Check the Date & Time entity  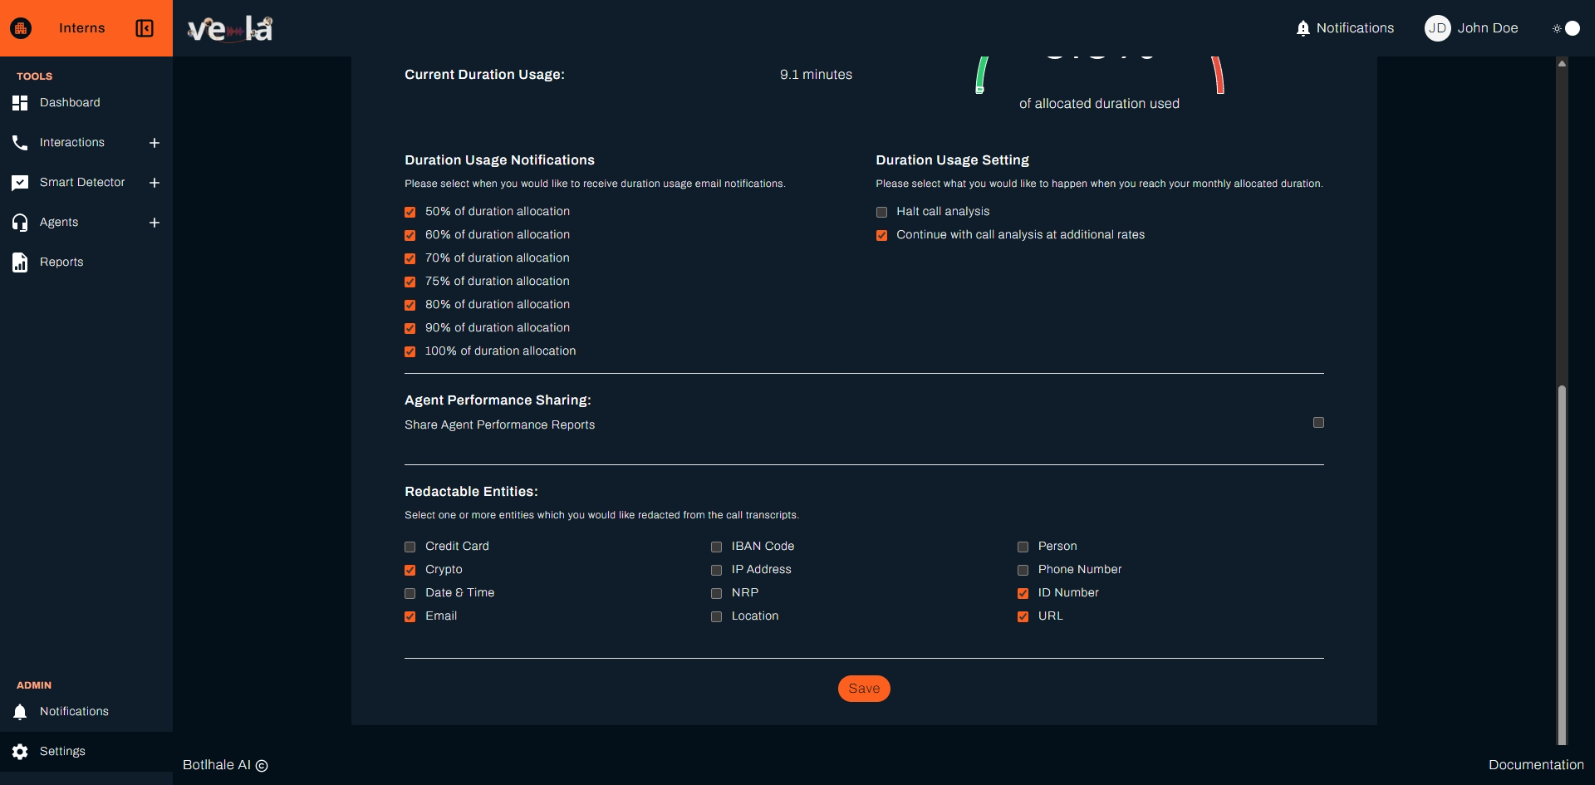410,593
